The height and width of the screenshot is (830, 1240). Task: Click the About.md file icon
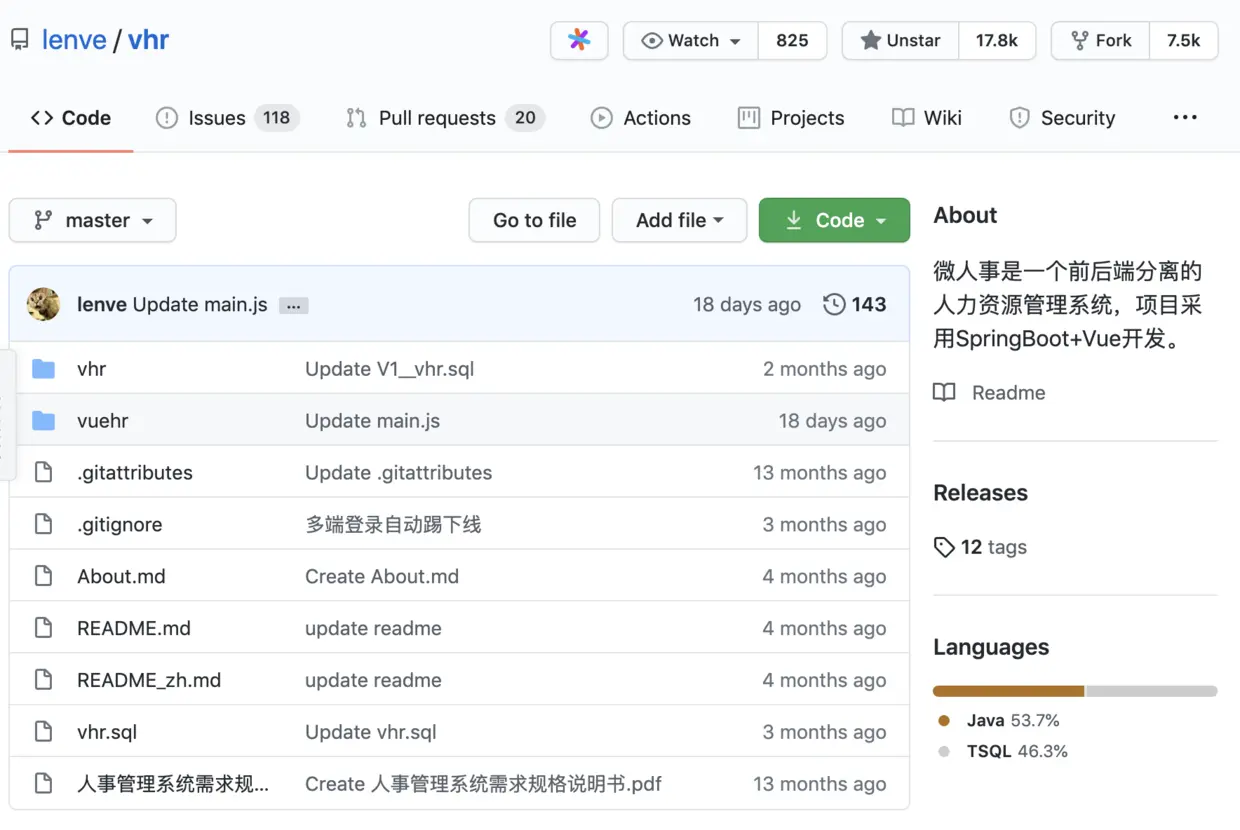coord(43,577)
